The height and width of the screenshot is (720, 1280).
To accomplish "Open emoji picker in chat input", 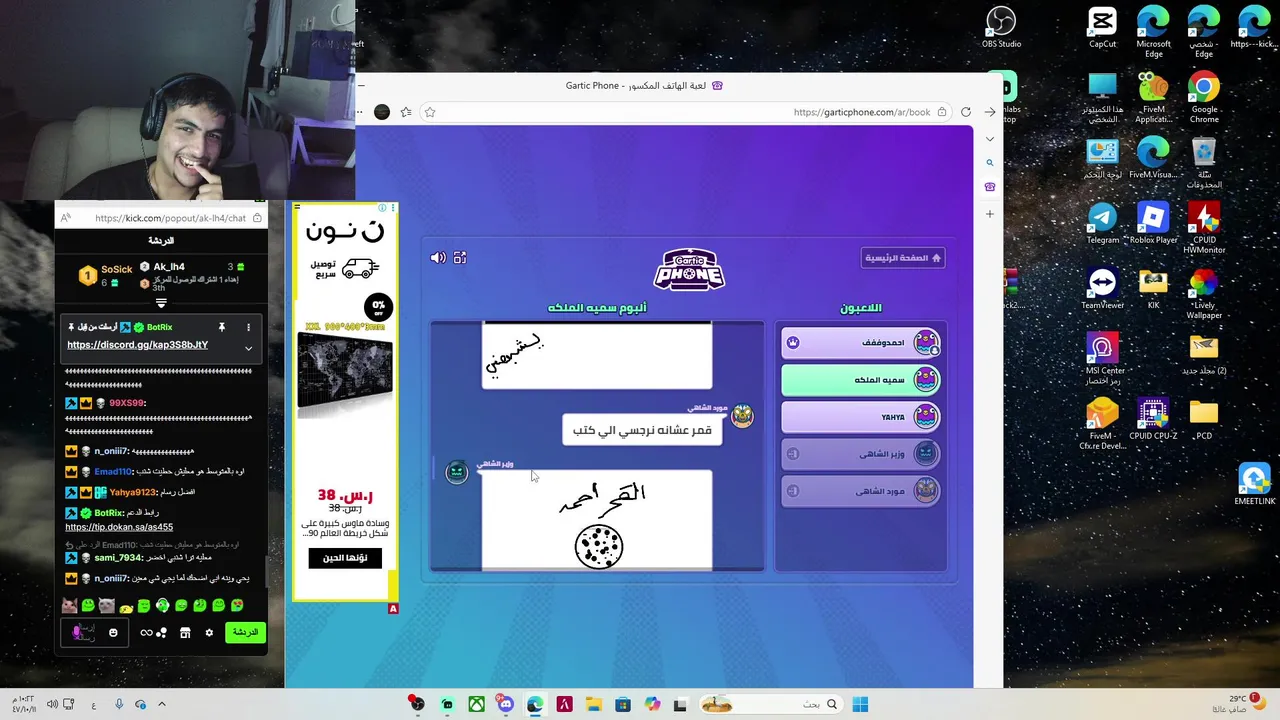I will click(x=113, y=633).
